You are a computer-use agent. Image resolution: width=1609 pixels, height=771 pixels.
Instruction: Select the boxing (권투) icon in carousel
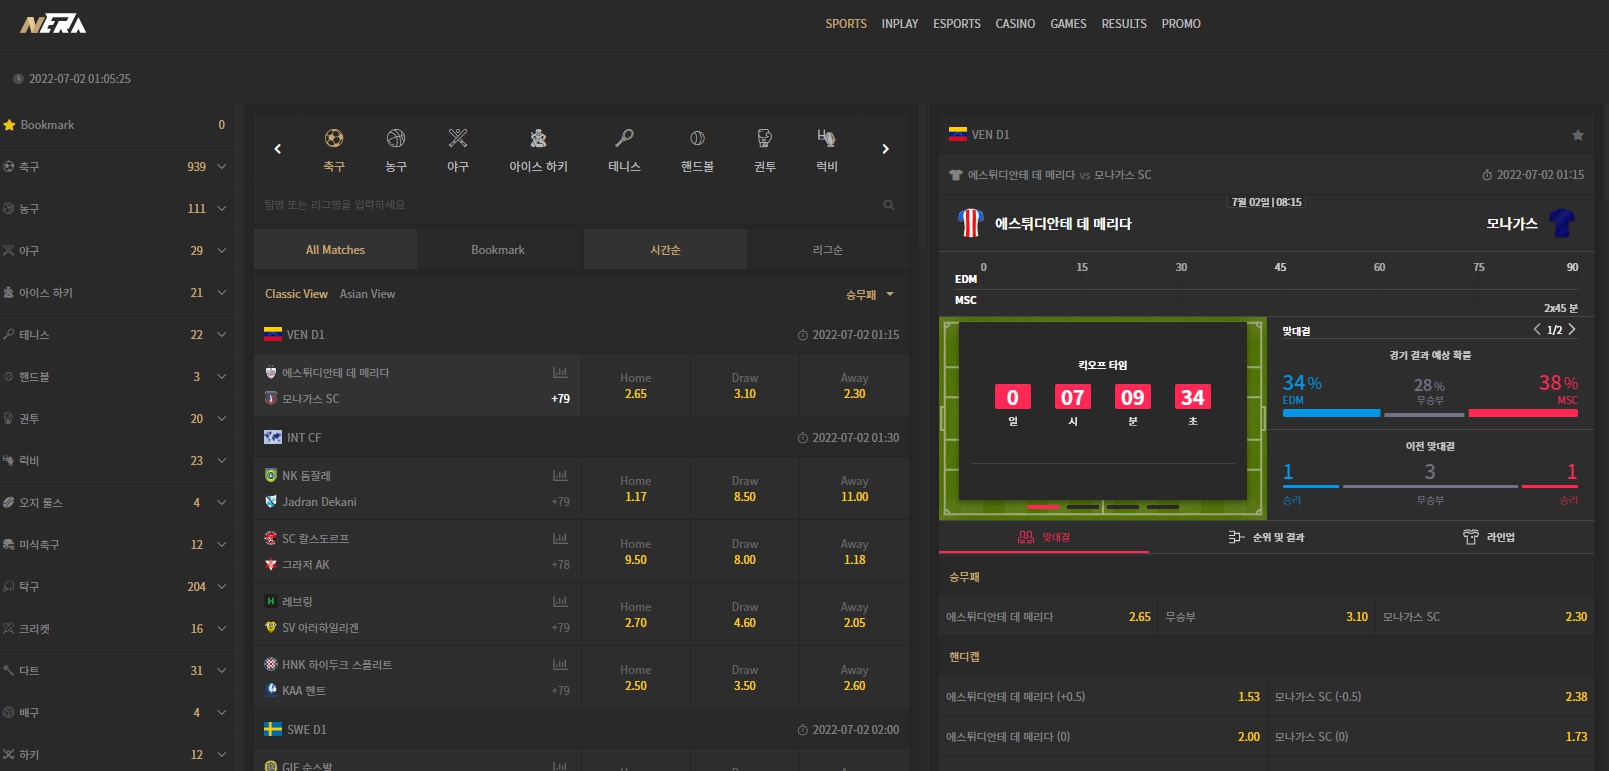point(765,138)
